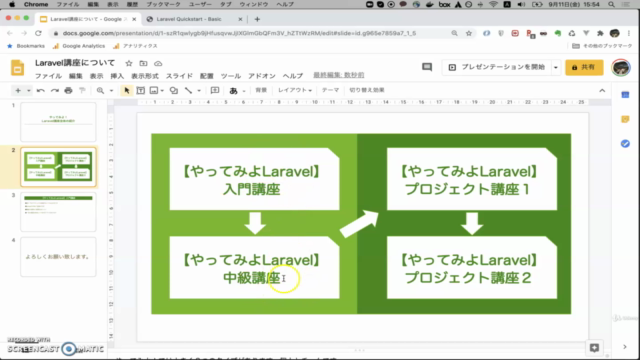
Task: Hide the side panel with chevron
Action: pyautogui.click(x=625, y=347)
